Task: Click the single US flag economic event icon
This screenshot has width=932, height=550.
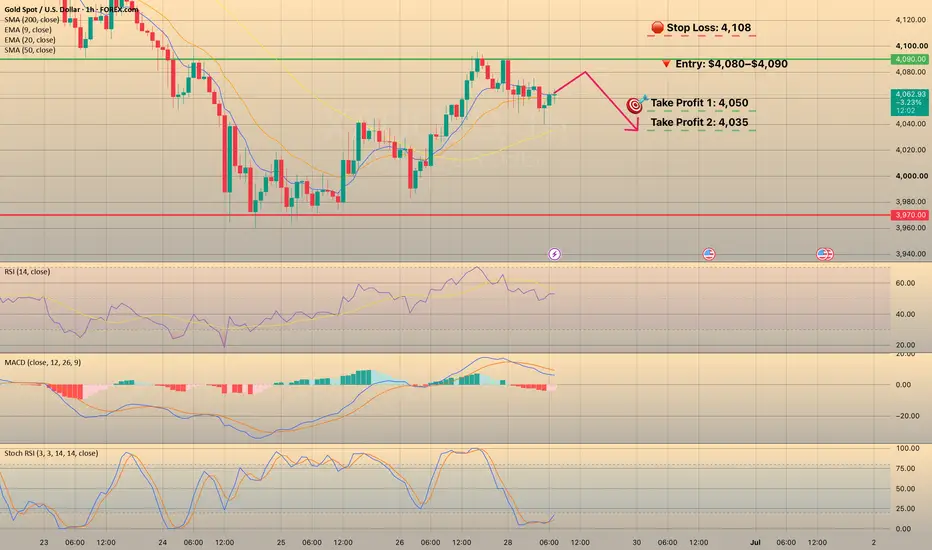Action: (709, 254)
